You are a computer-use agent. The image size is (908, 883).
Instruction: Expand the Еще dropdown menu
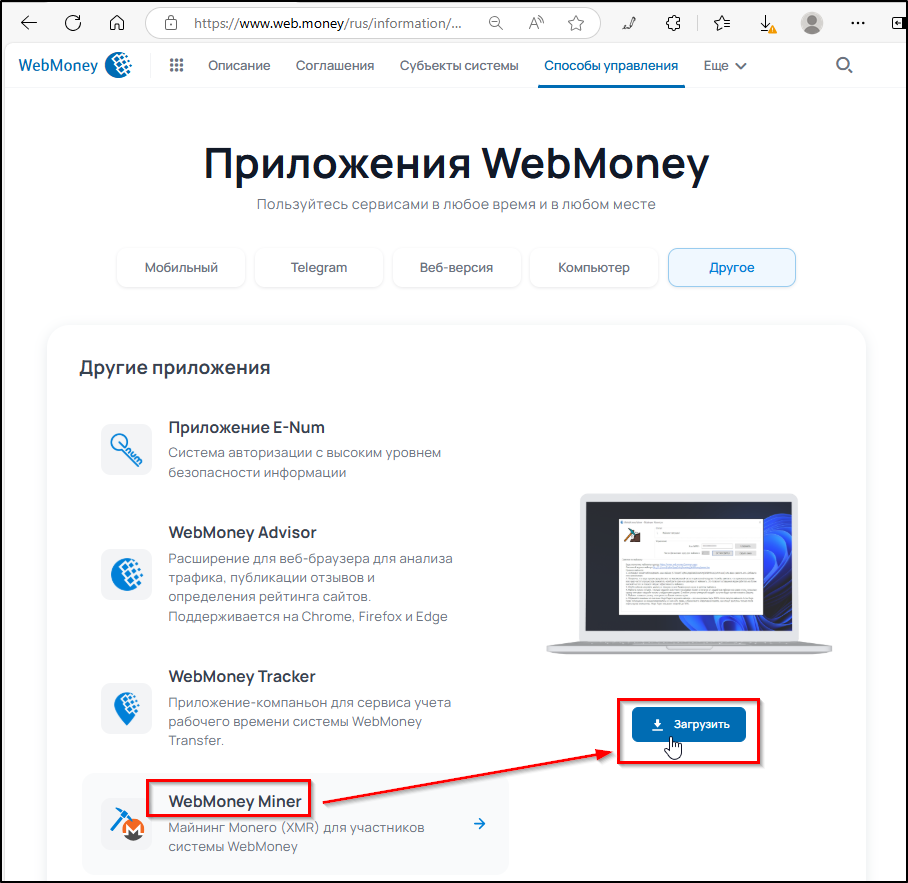click(724, 66)
